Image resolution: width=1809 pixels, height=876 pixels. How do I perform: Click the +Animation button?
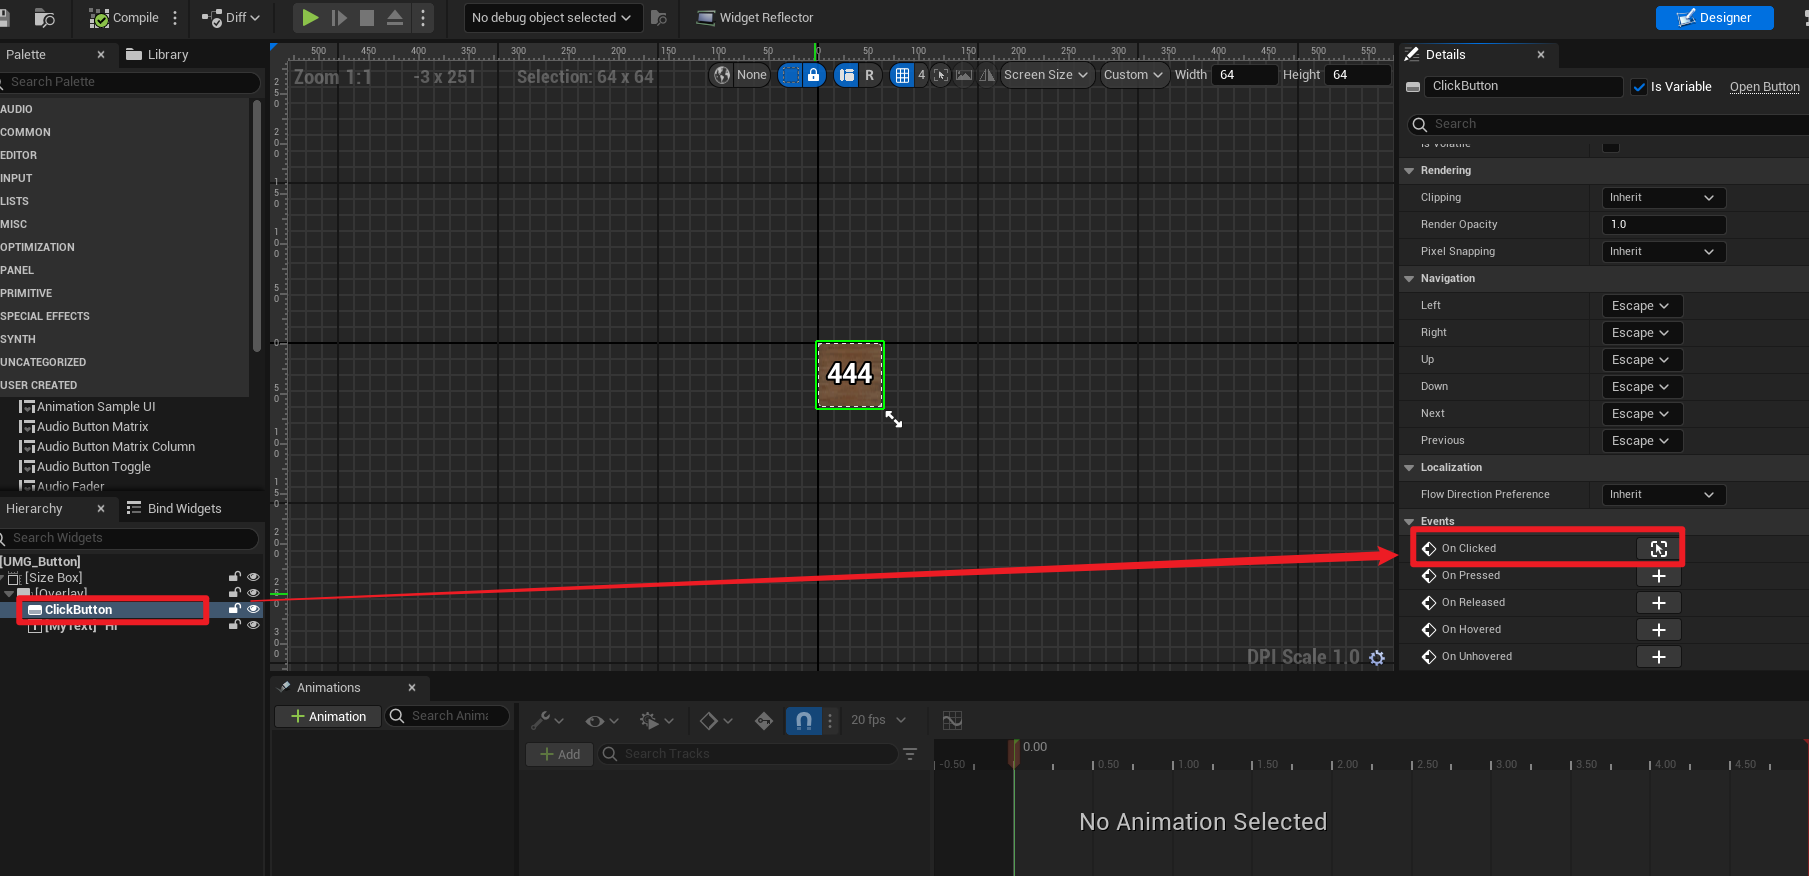pyautogui.click(x=328, y=716)
